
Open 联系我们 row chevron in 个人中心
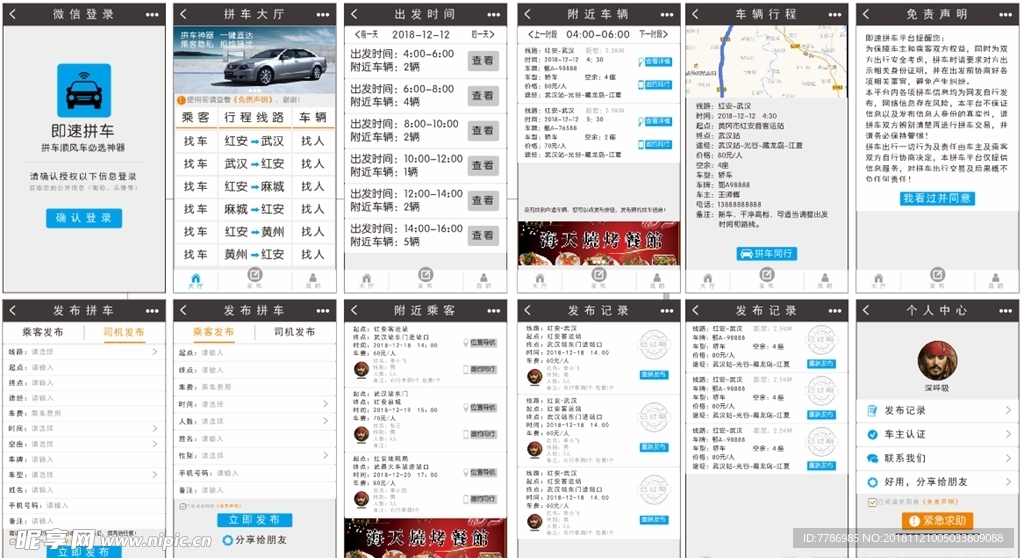pos(1008,458)
